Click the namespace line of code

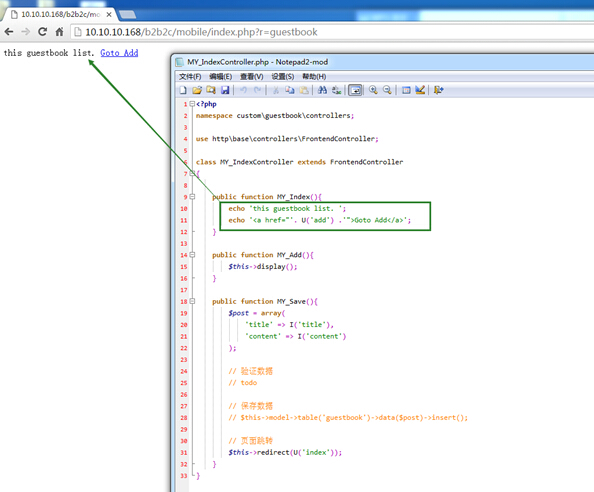[x=275, y=116]
